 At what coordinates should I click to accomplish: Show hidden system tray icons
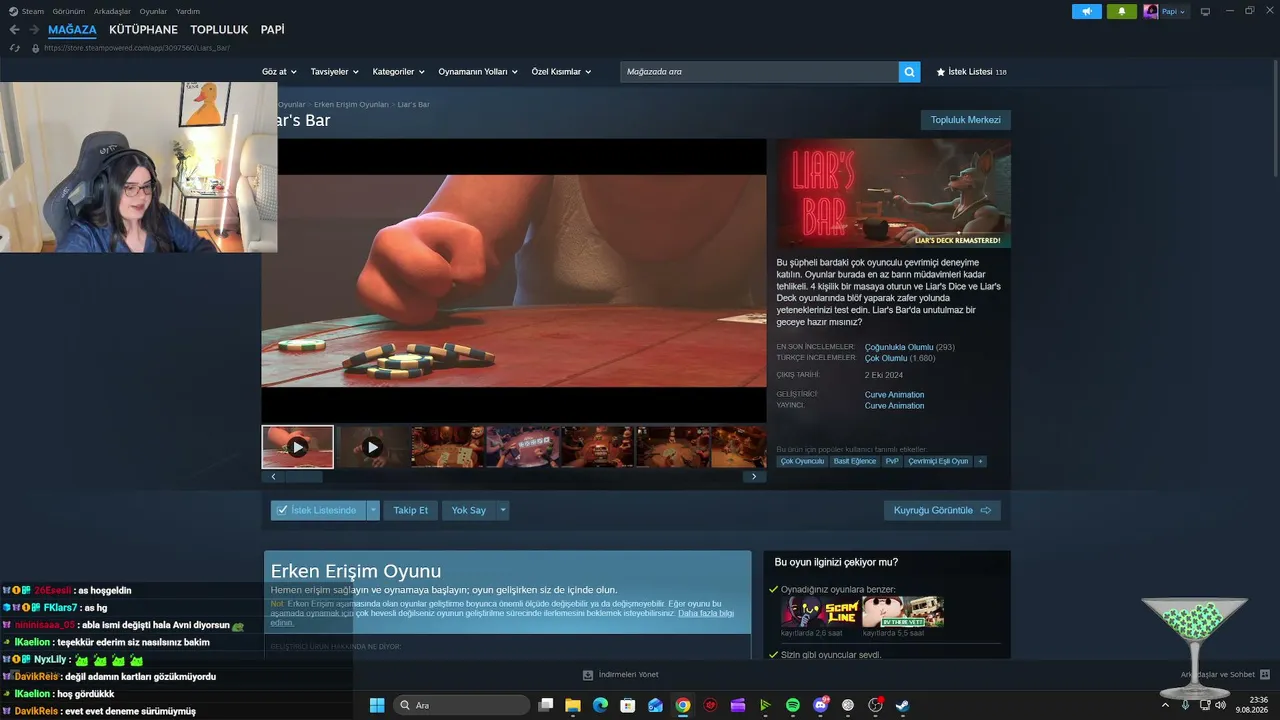click(1165, 705)
